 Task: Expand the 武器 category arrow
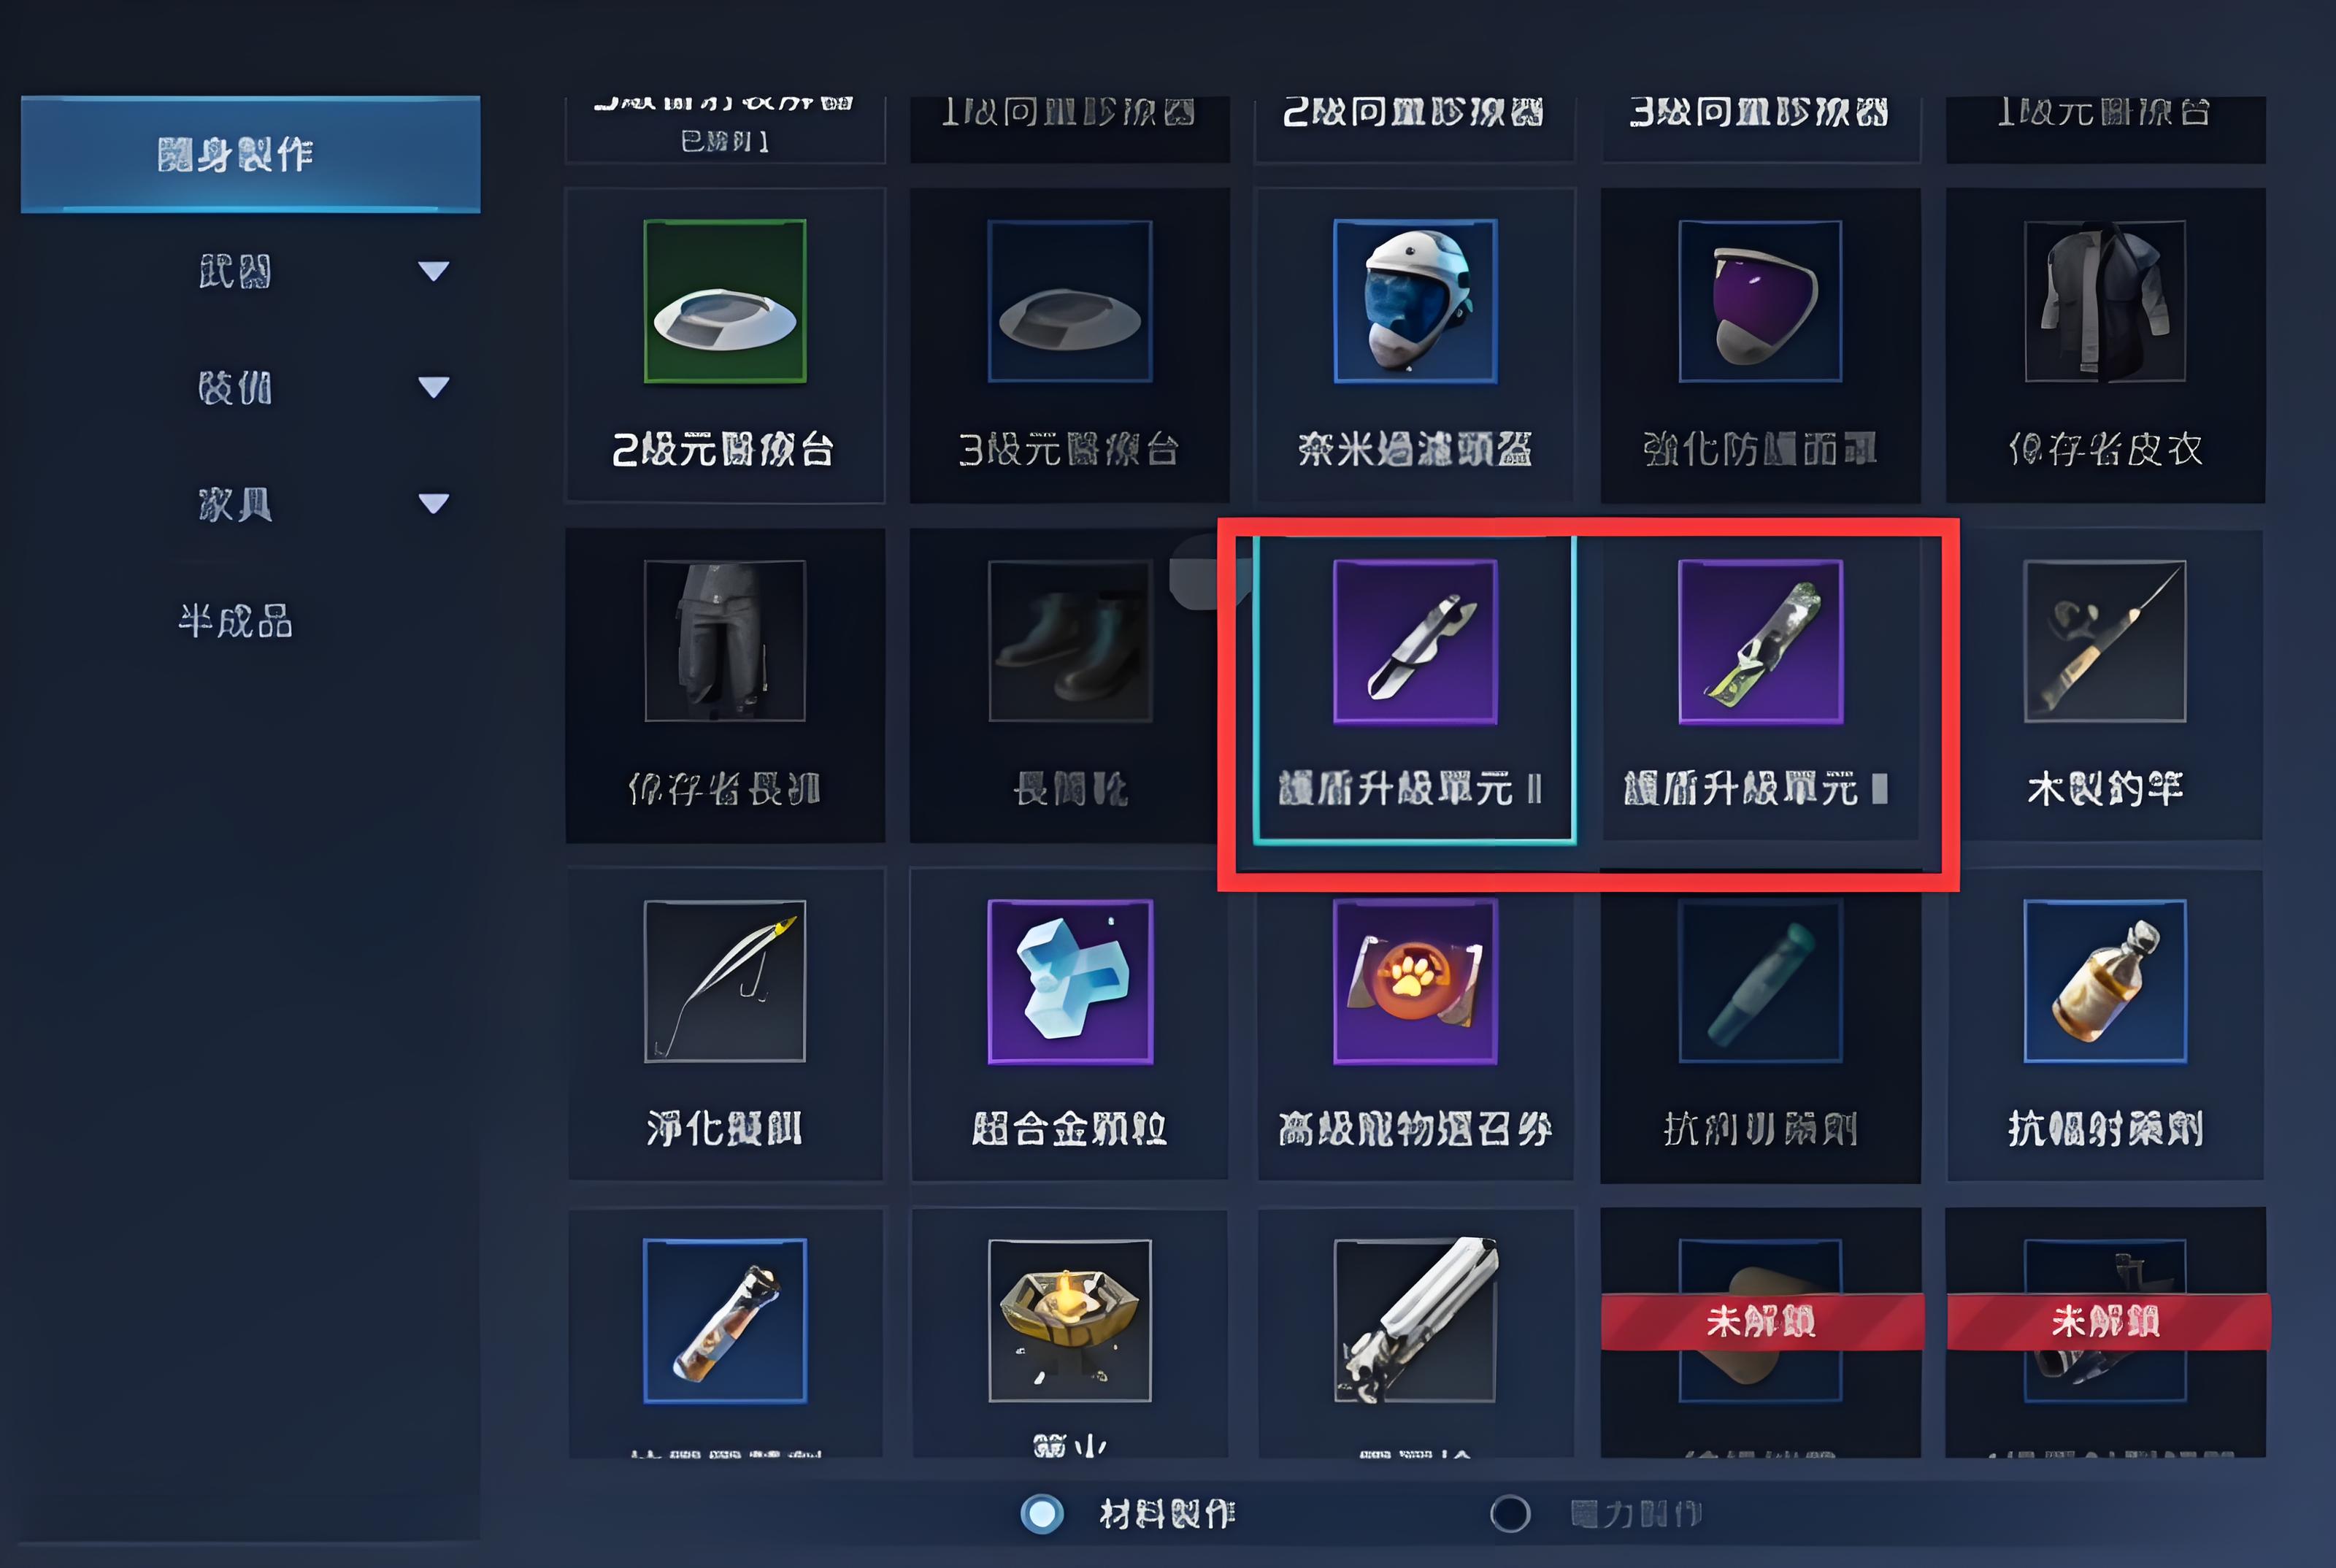click(x=433, y=271)
